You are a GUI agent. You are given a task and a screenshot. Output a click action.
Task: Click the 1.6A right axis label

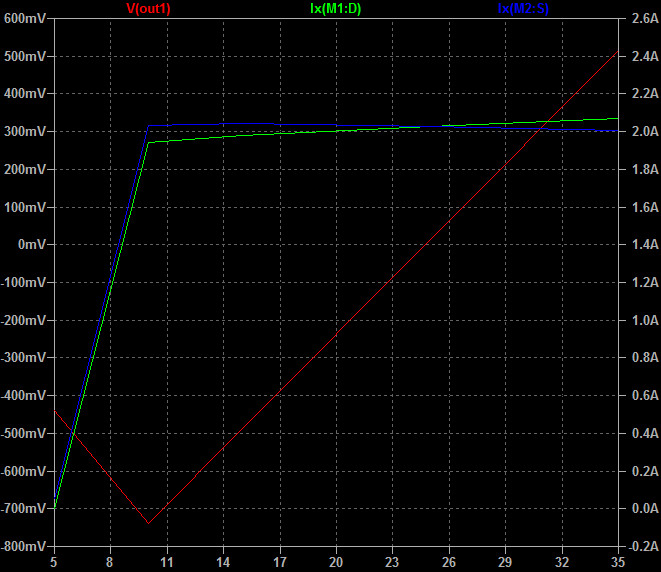645,207
